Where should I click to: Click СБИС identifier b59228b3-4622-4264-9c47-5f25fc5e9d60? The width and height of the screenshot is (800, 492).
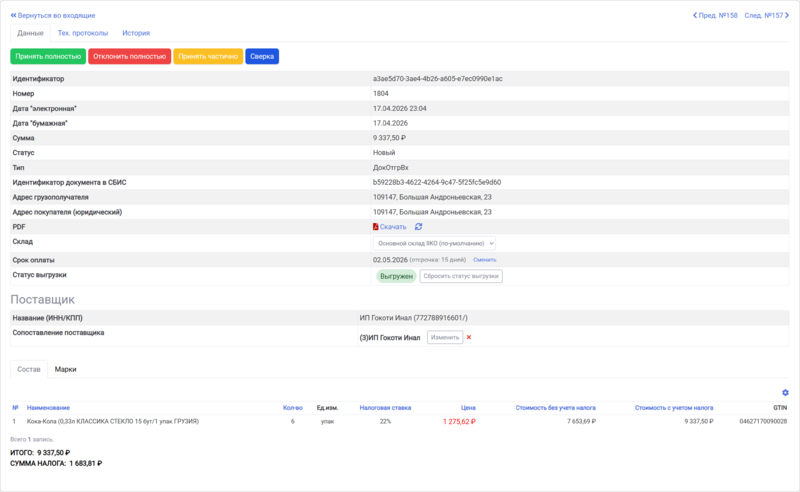click(437, 182)
